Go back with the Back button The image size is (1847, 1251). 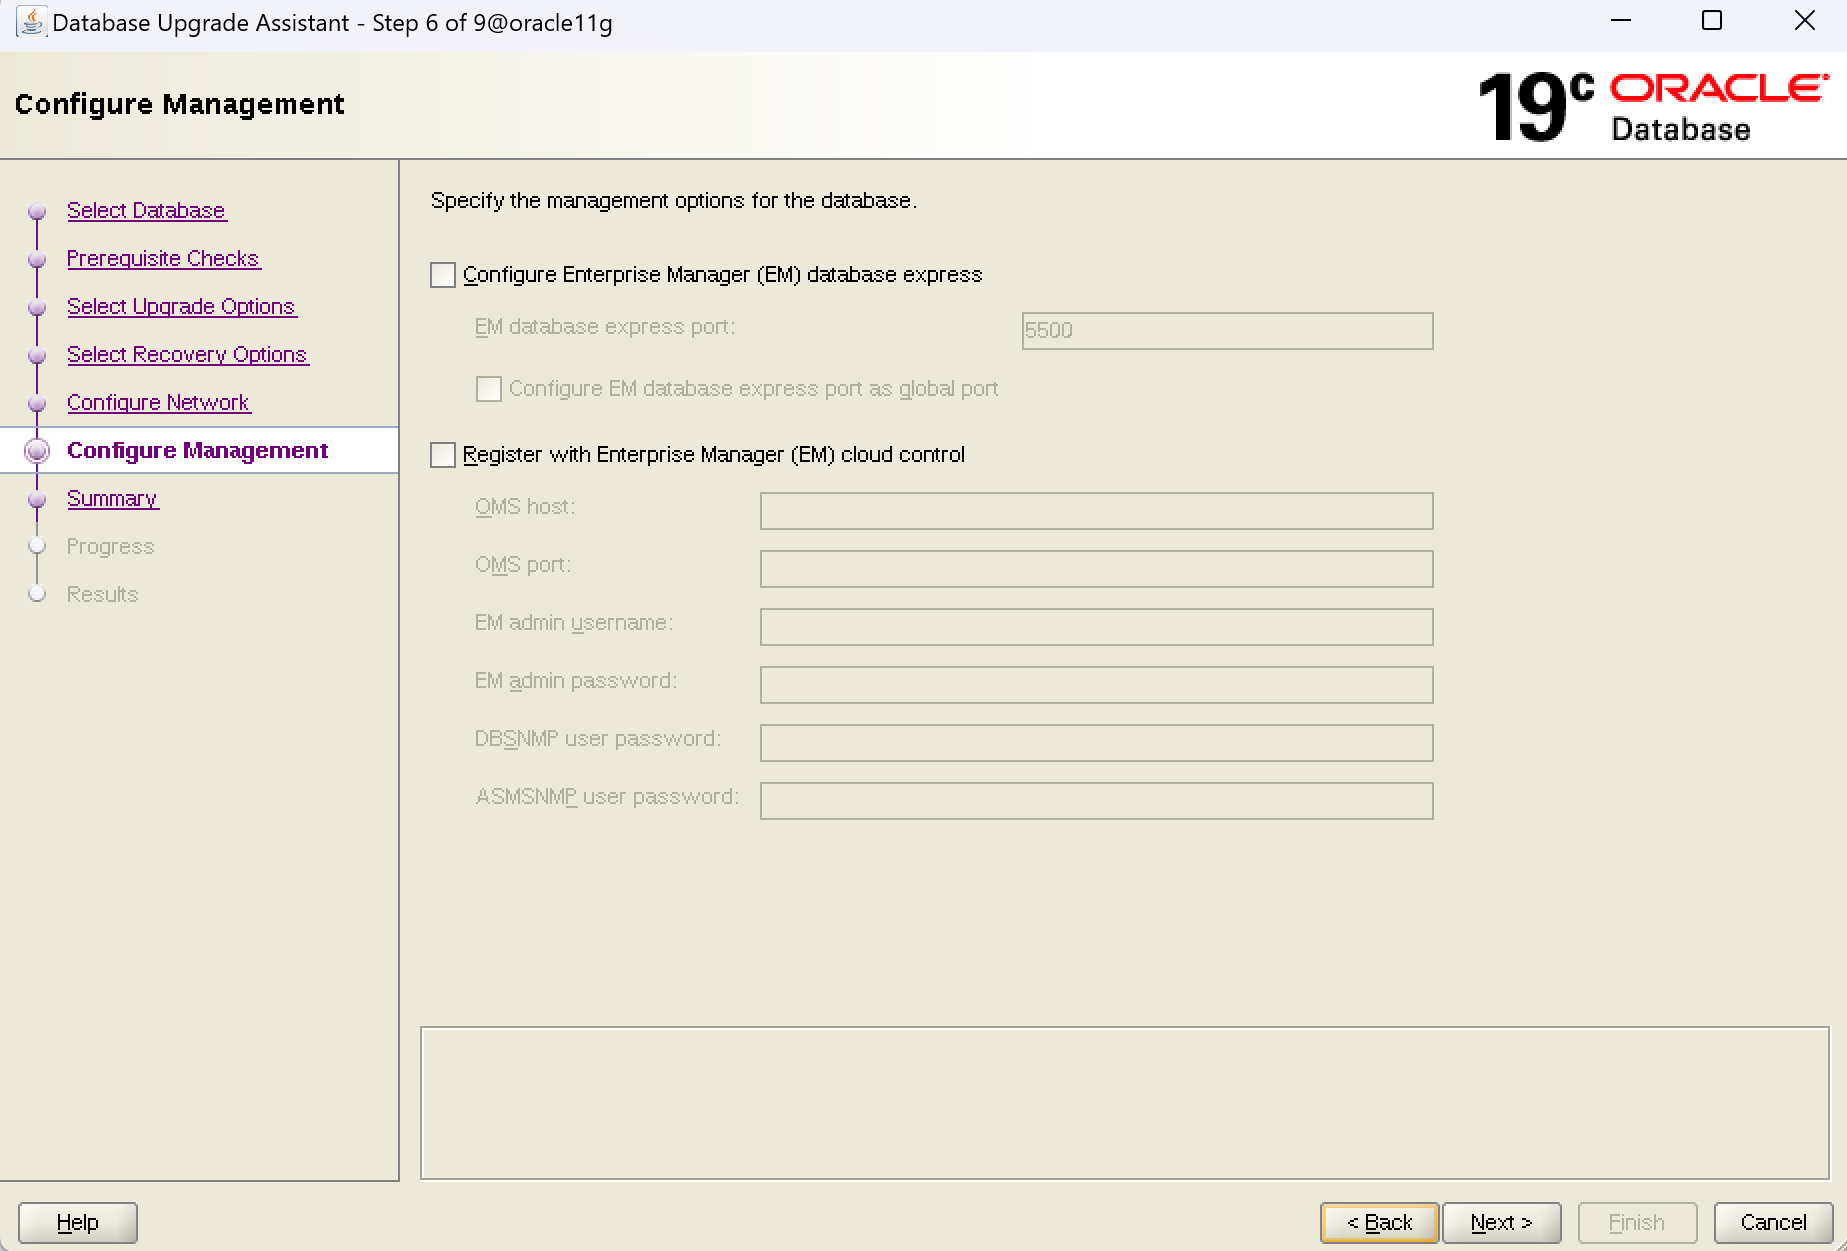(1380, 1223)
